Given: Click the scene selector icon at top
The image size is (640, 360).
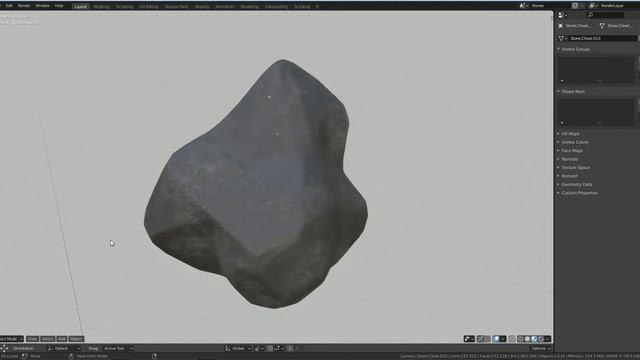Looking at the screenshot, I should (523, 6).
